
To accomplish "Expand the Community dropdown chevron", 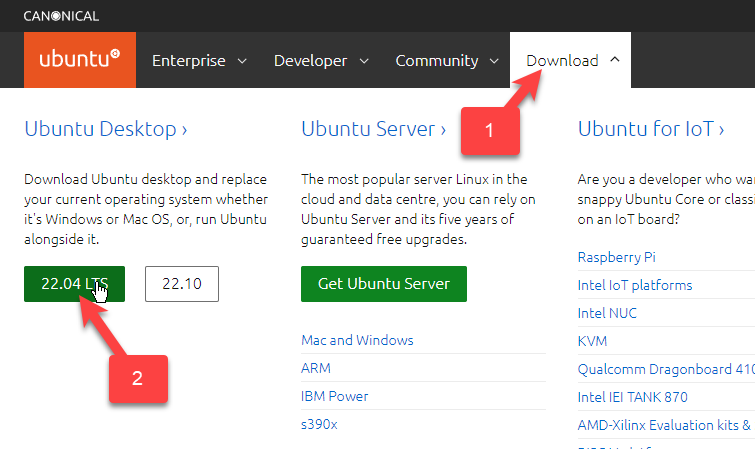I will point(494,61).
